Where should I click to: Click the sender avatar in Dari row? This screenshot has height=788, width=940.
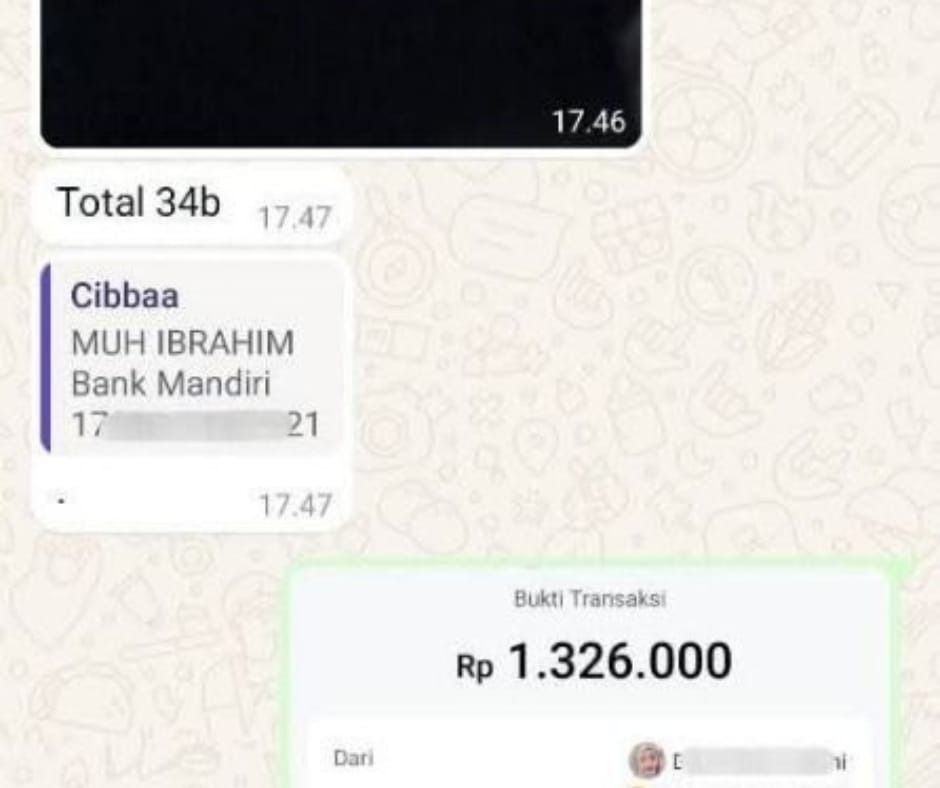click(x=647, y=760)
